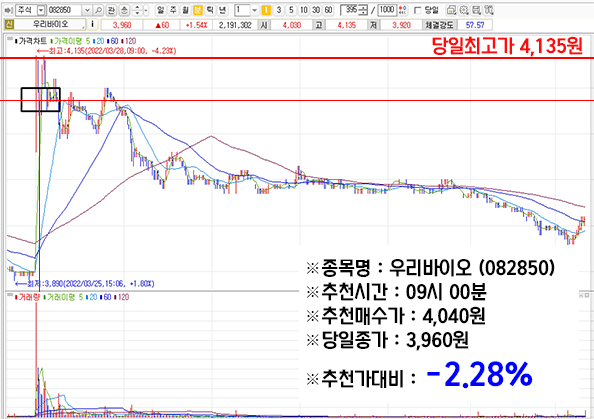Click the i information icon
This screenshot has width=594, height=419.
[x=92, y=25]
